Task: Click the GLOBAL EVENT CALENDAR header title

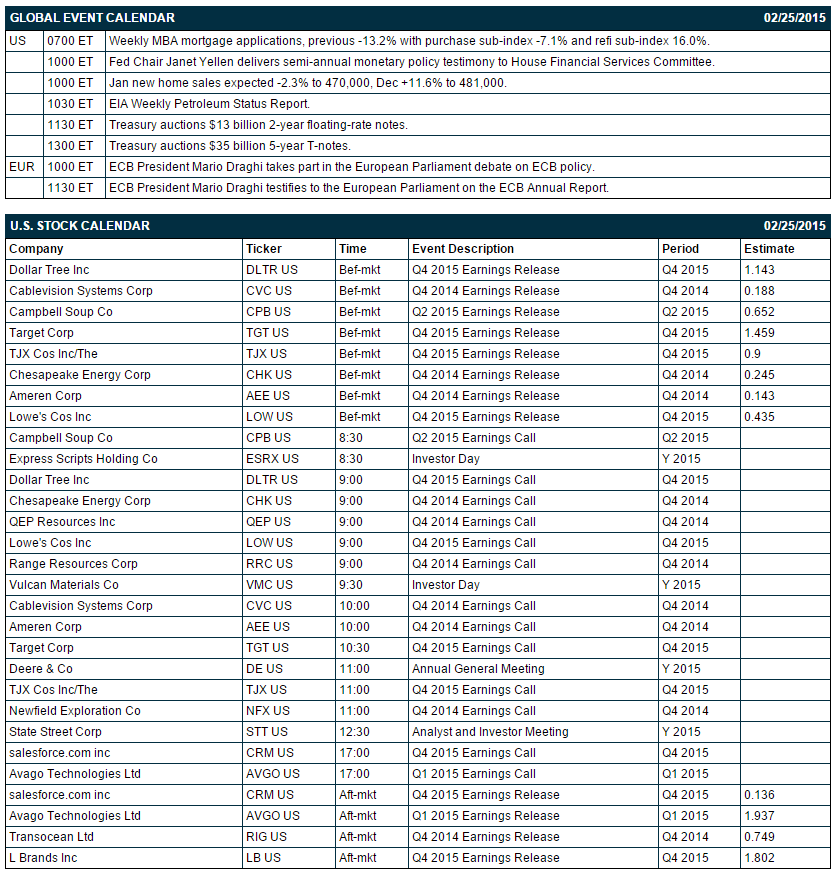Action: tap(92, 18)
